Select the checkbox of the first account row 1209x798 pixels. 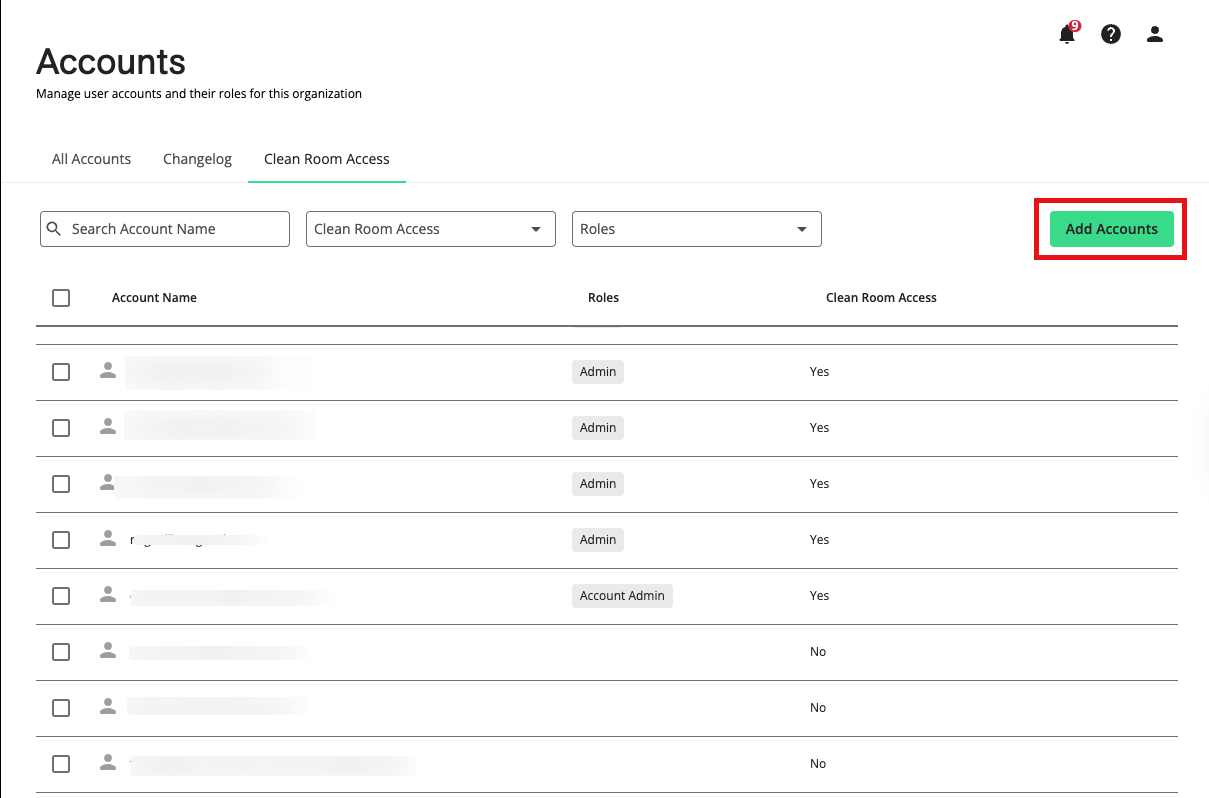coord(61,372)
